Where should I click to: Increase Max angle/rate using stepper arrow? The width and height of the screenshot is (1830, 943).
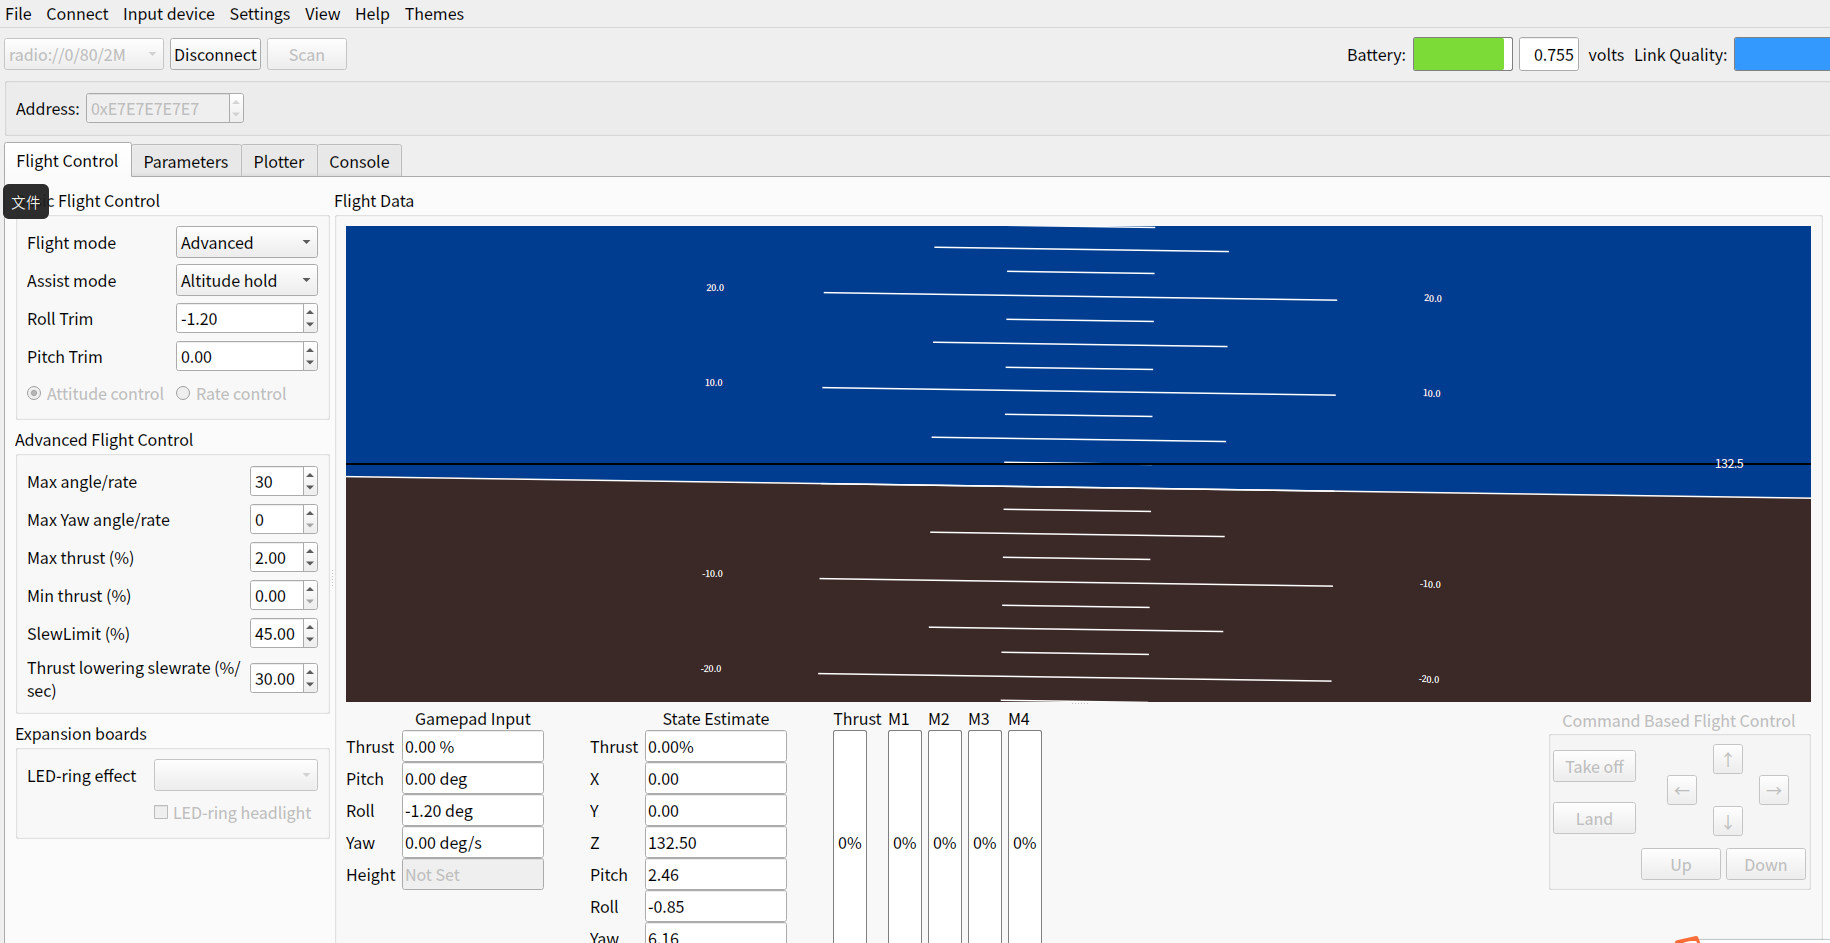(x=310, y=476)
